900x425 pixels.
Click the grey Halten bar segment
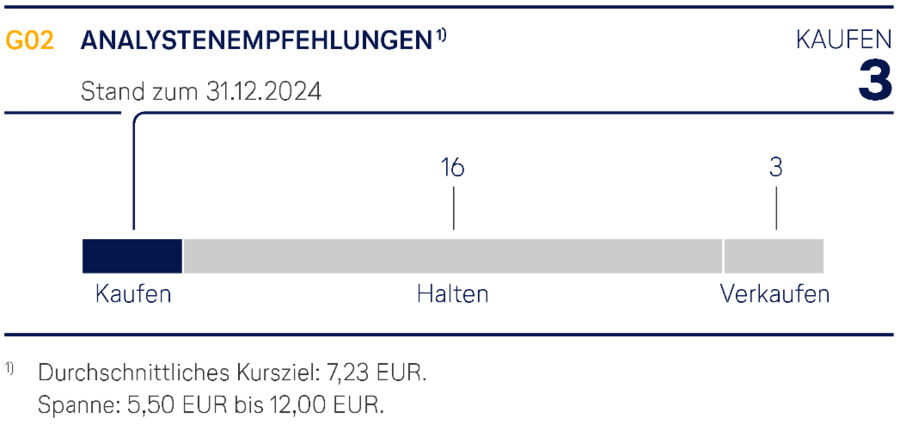click(452, 256)
